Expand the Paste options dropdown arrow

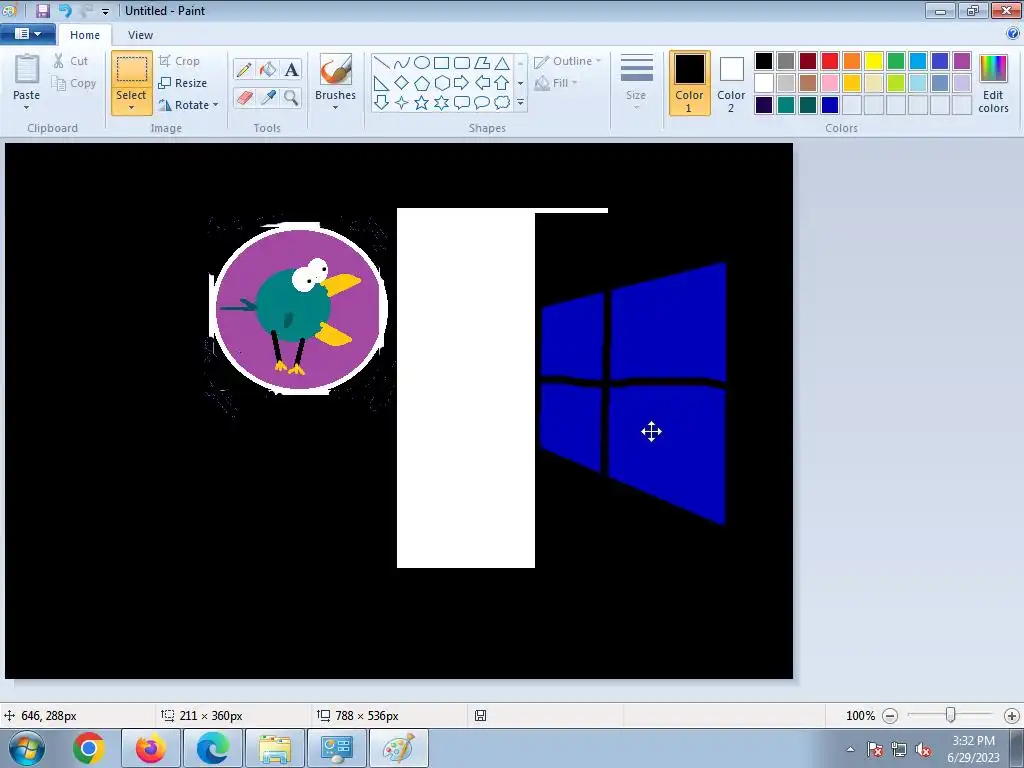(27, 108)
